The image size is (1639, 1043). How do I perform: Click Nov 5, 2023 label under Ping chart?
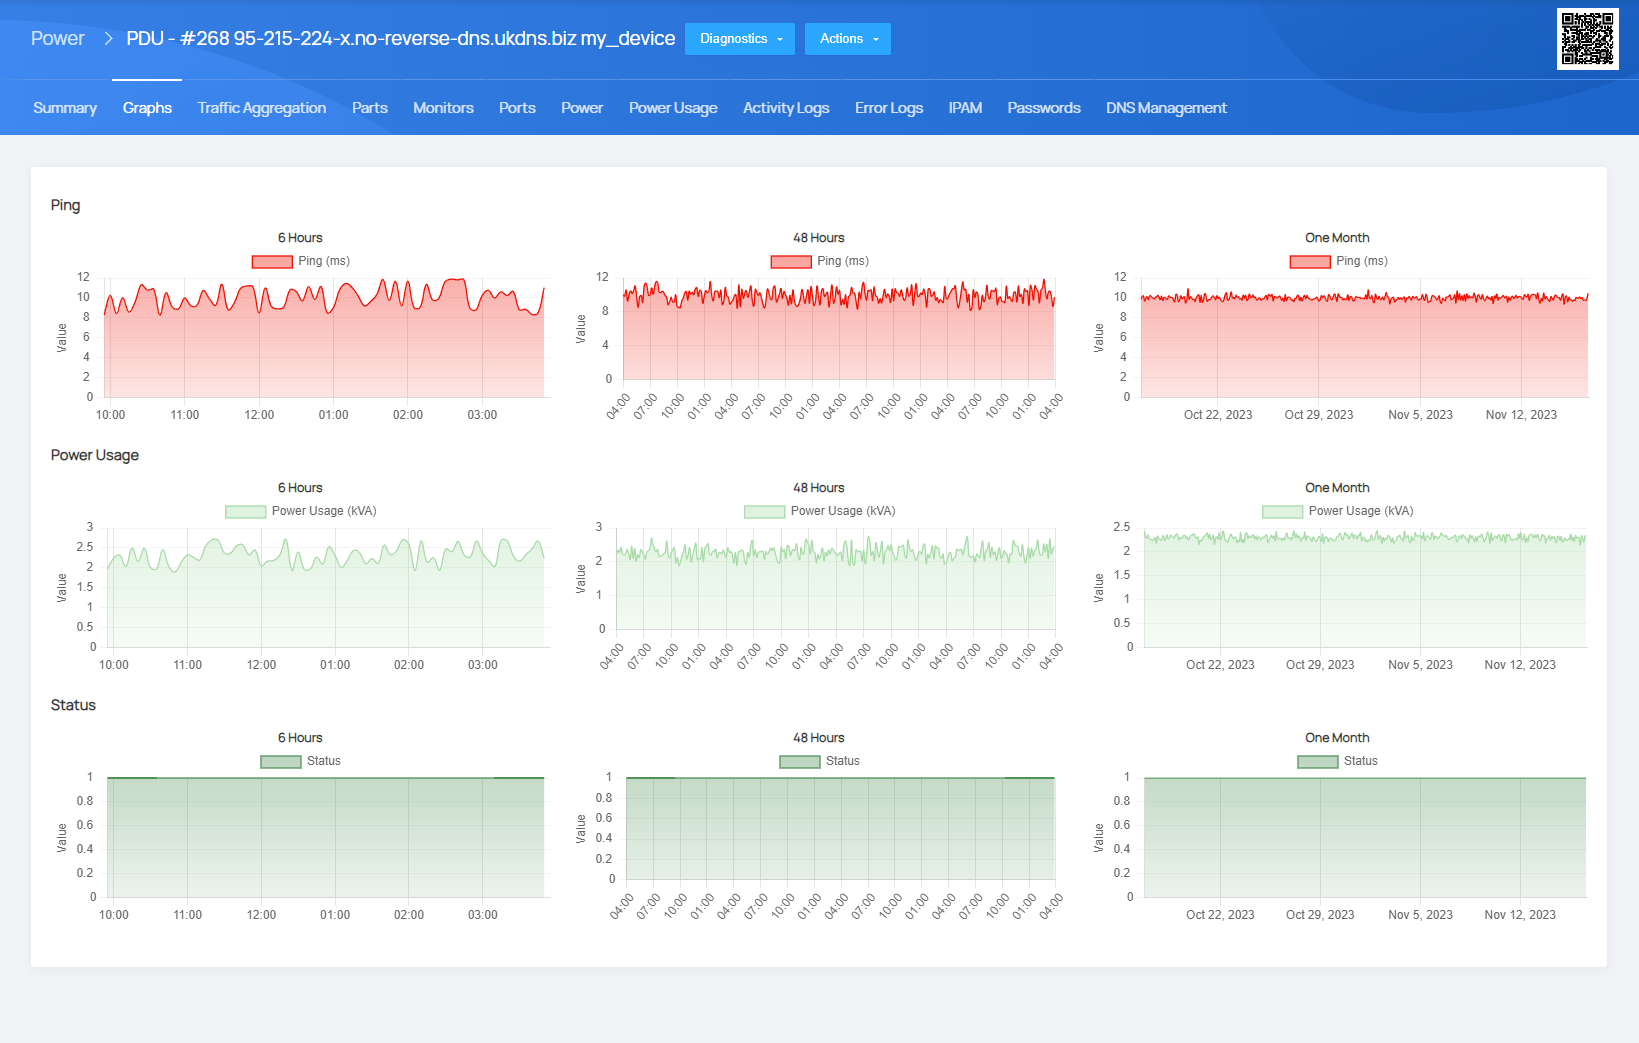[x=1420, y=415]
